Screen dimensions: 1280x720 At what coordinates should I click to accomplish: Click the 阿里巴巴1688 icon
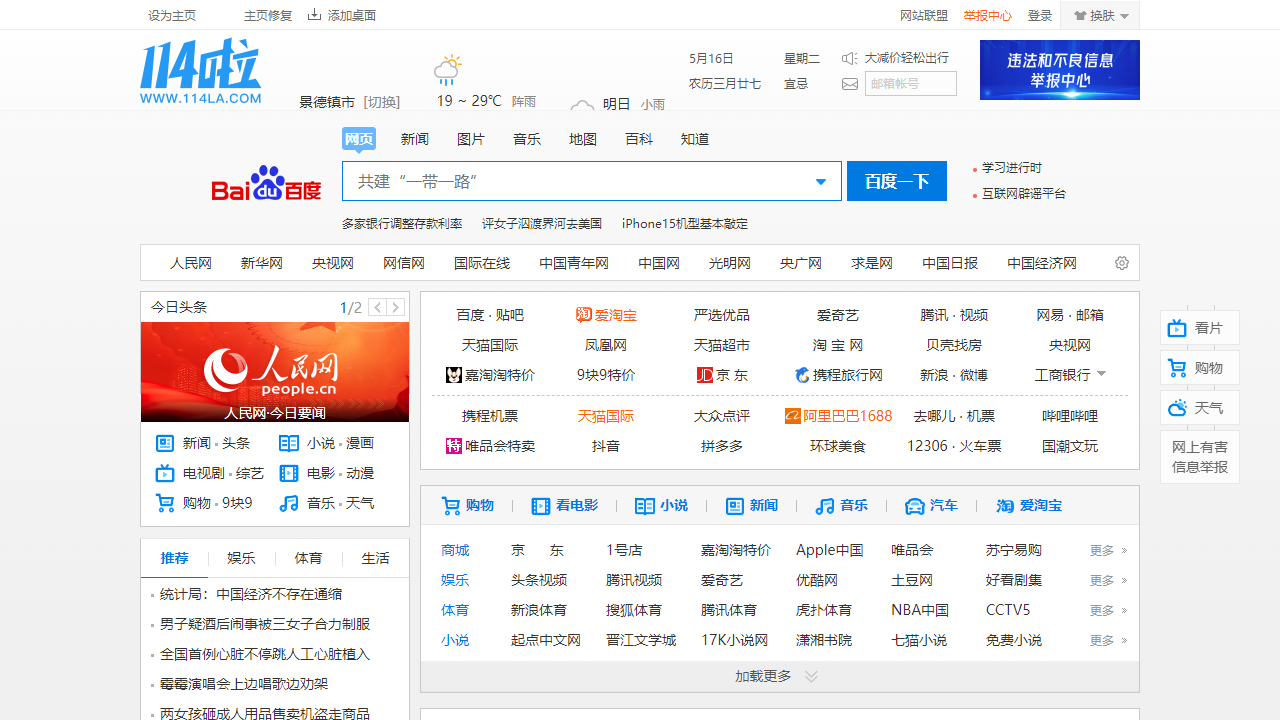click(x=793, y=416)
